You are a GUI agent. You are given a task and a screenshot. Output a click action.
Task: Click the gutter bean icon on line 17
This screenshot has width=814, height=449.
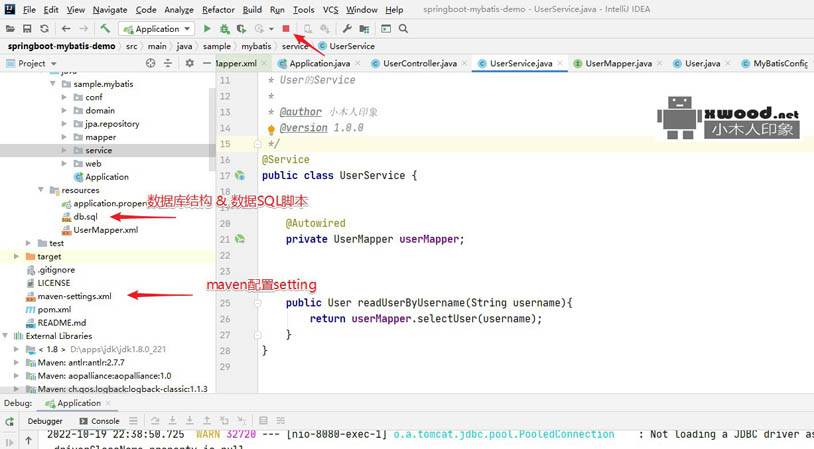(x=239, y=175)
